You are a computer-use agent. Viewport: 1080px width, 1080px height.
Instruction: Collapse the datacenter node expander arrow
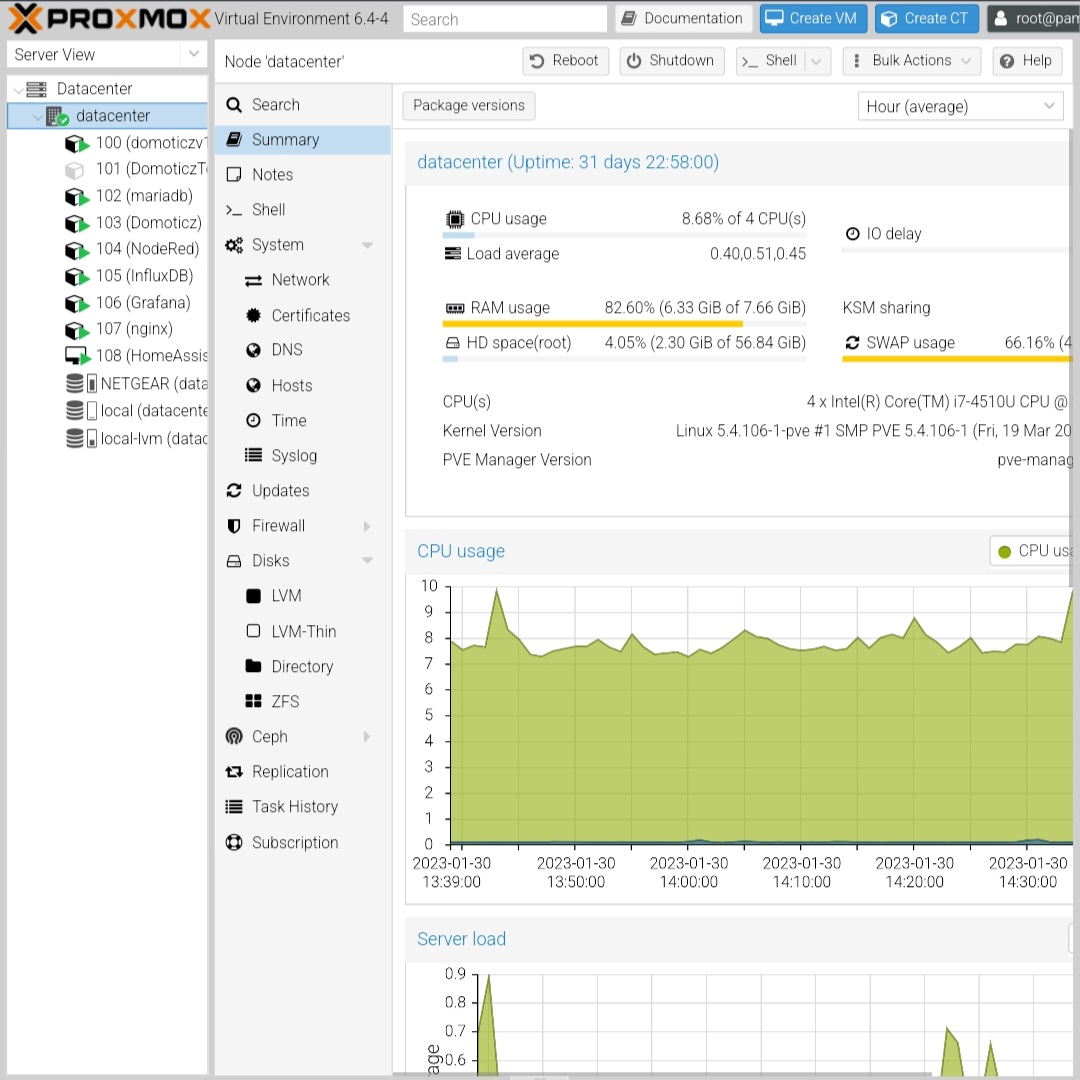[37, 116]
